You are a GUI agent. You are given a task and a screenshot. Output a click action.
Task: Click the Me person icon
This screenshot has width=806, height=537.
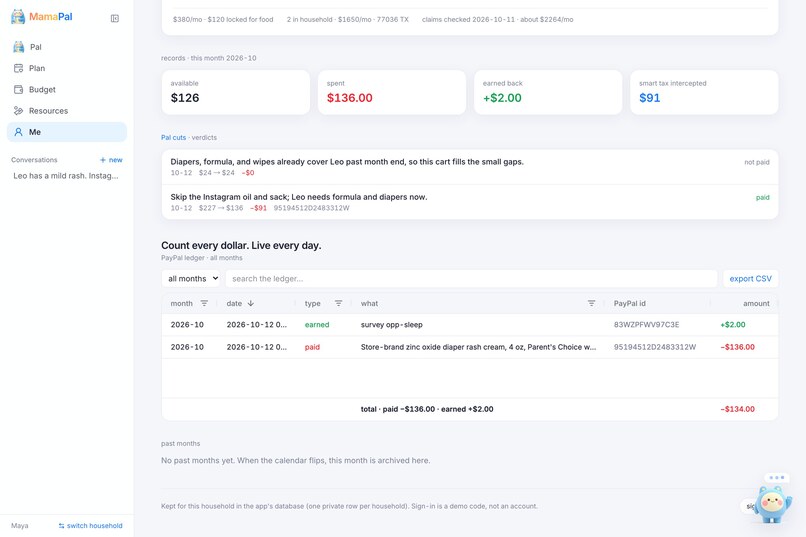(x=19, y=132)
